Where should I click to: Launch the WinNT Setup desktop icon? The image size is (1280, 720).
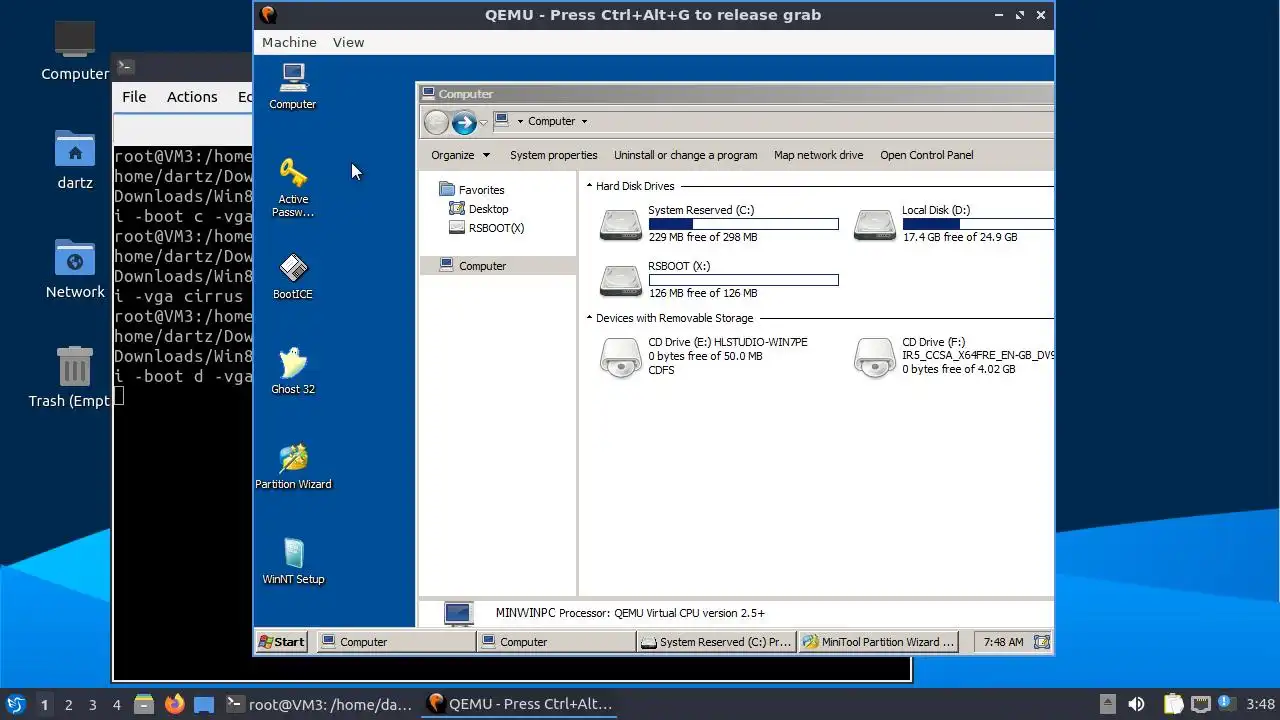pyautogui.click(x=293, y=561)
